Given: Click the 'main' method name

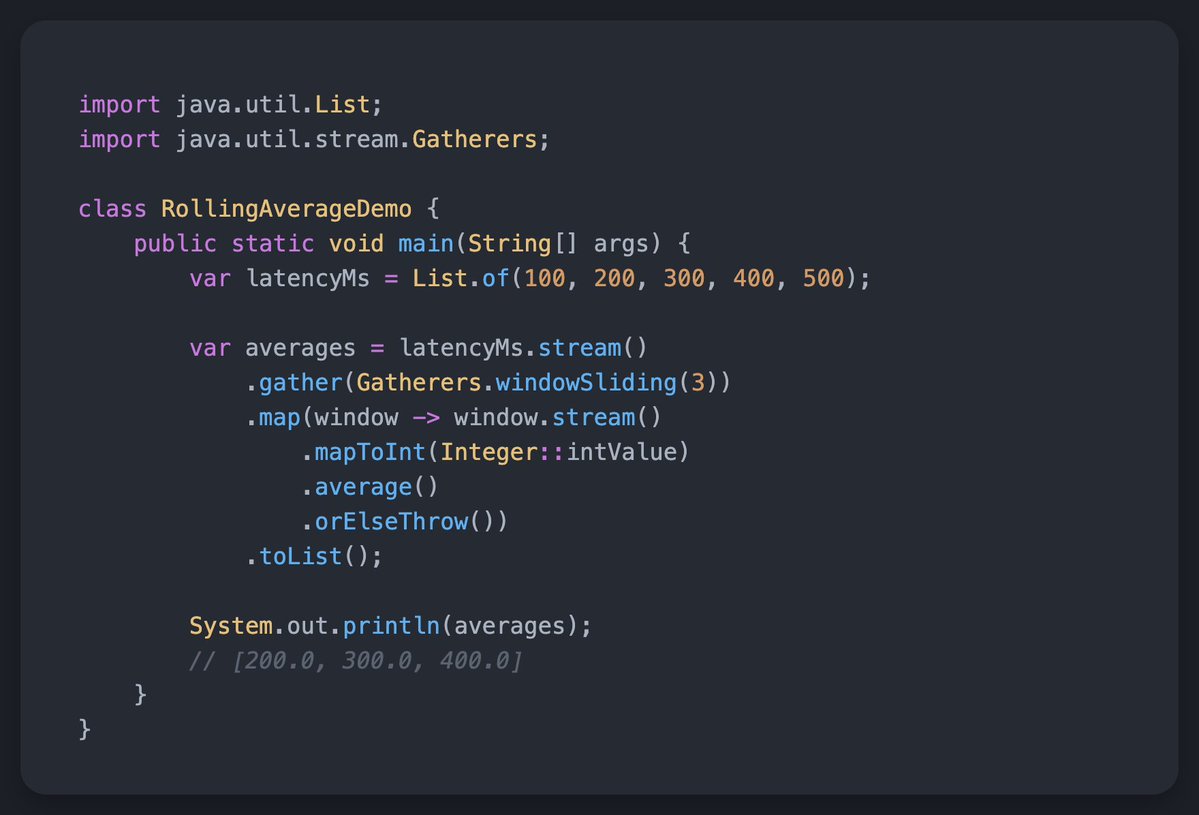Looking at the screenshot, I should coord(426,243).
